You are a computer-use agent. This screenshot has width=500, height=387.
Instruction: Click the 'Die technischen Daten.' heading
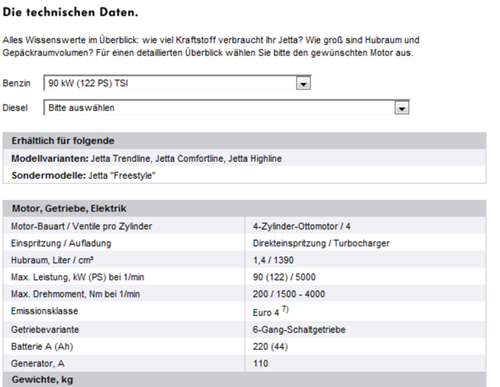(x=70, y=12)
